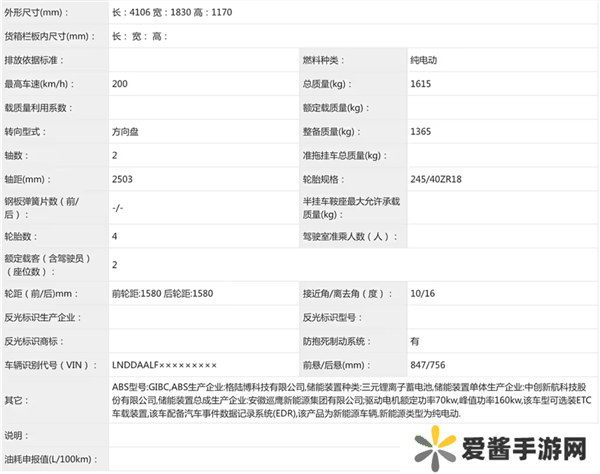Image resolution: width=600 pixels, height=474 pixels.
Task: Click the 最高车速 value 200
Action: pyautogui.click(x=121, y=85)
